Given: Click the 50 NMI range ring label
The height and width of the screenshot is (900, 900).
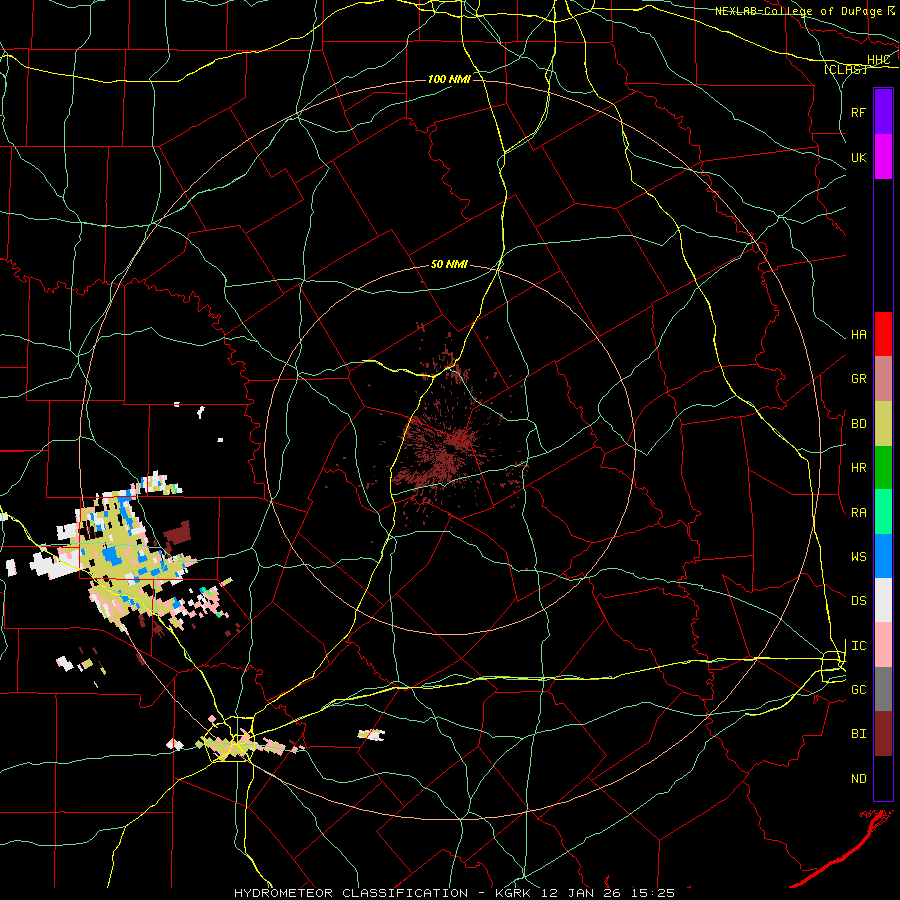Looking at the screenshot, I should [449, 264].
